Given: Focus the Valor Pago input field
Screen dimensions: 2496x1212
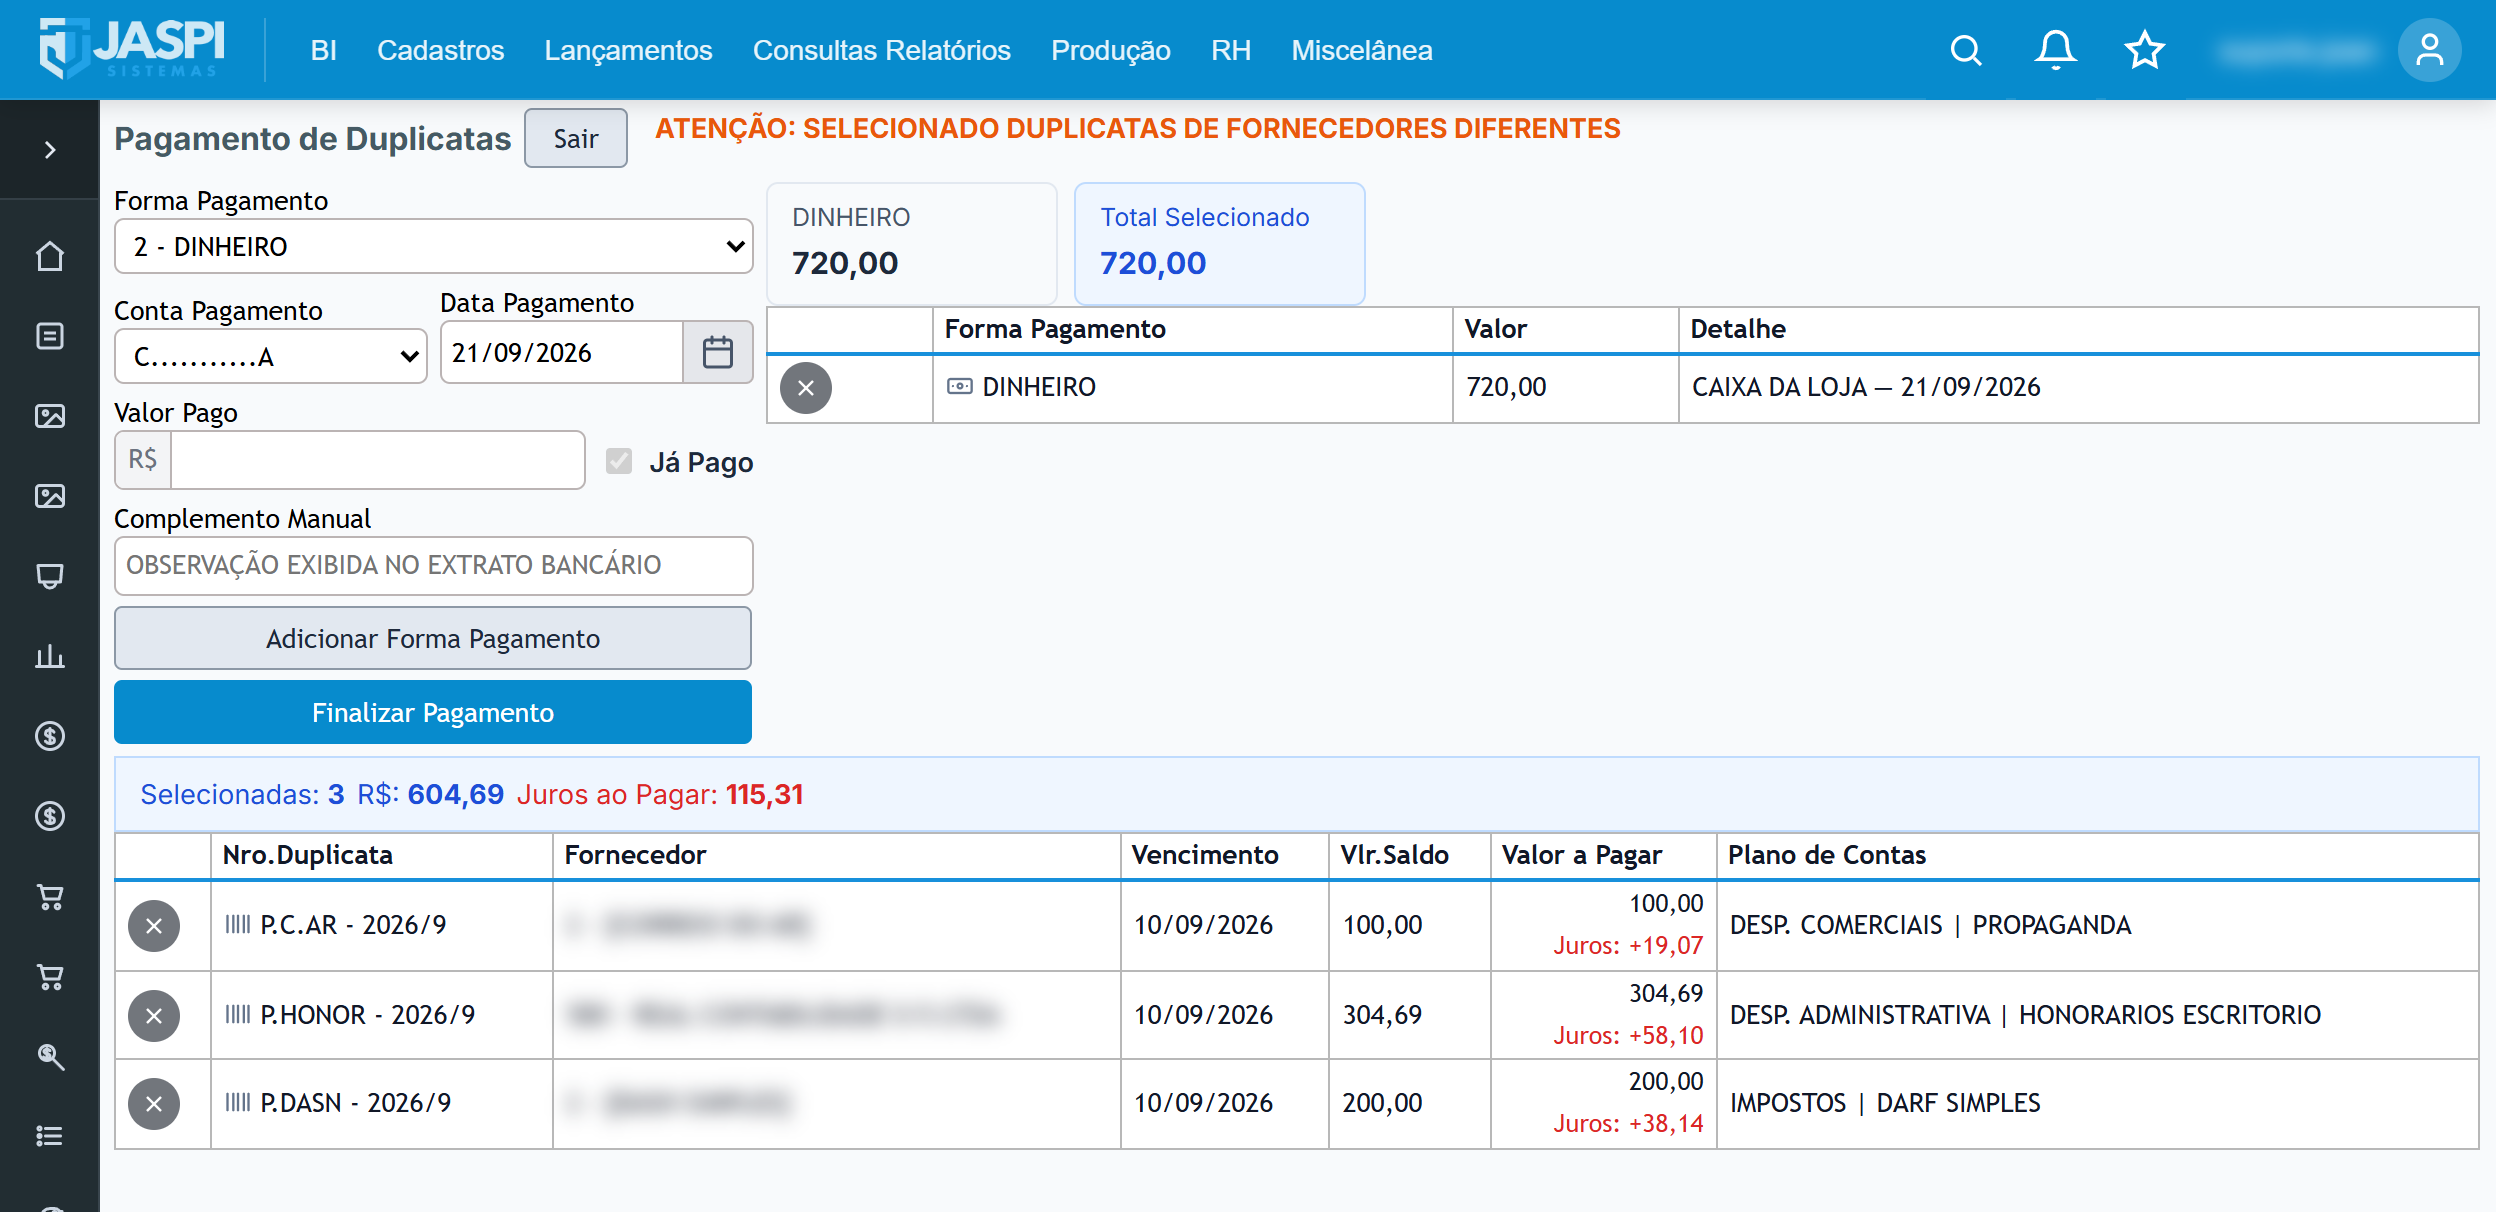Looking at the screenshot, I should [378, 460].
